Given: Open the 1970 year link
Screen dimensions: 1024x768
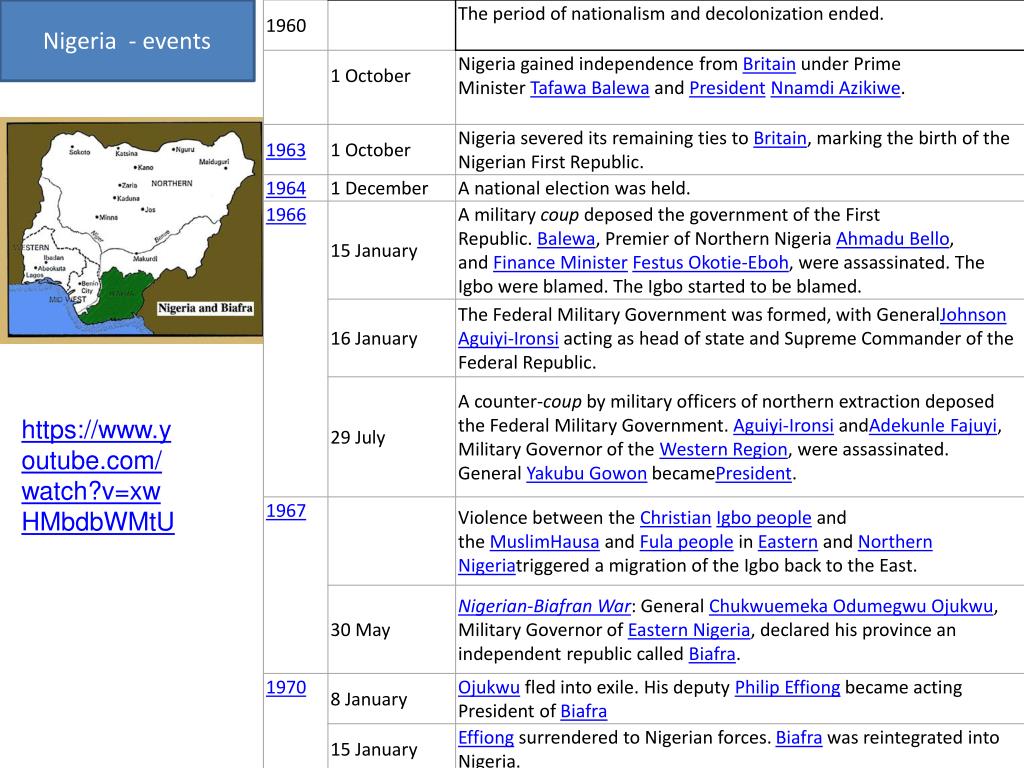Looking at the screenshot, I should [x=285, y=687].
